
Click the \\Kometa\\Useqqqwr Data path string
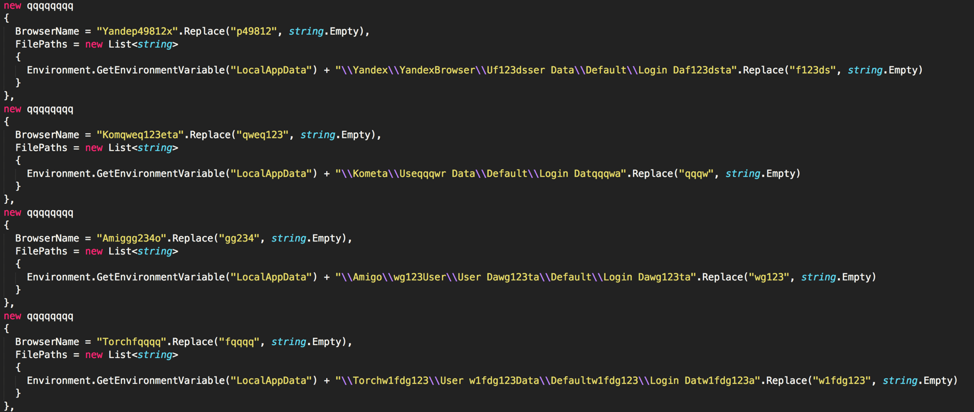[x=485, y=174]
